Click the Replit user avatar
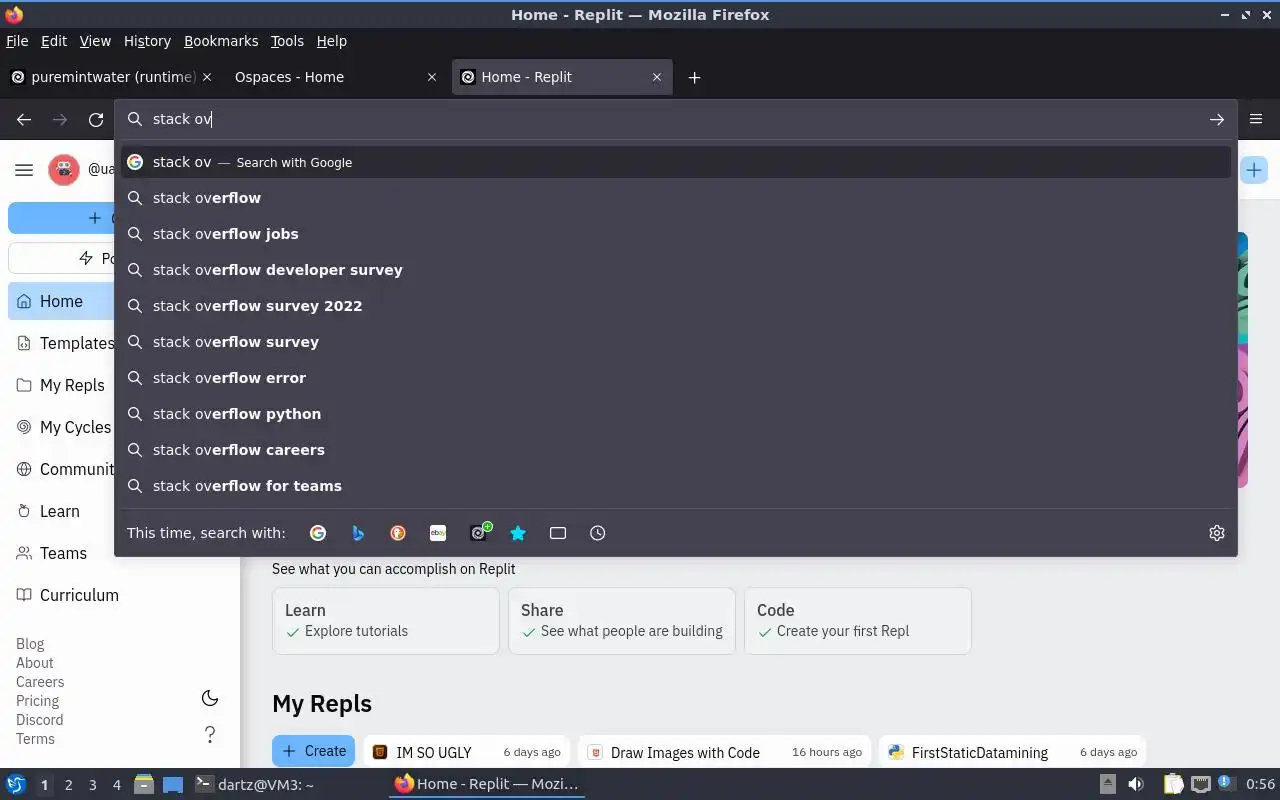Image resolution: width=1280 pixels, height=800 pixels. click(64, 170)
